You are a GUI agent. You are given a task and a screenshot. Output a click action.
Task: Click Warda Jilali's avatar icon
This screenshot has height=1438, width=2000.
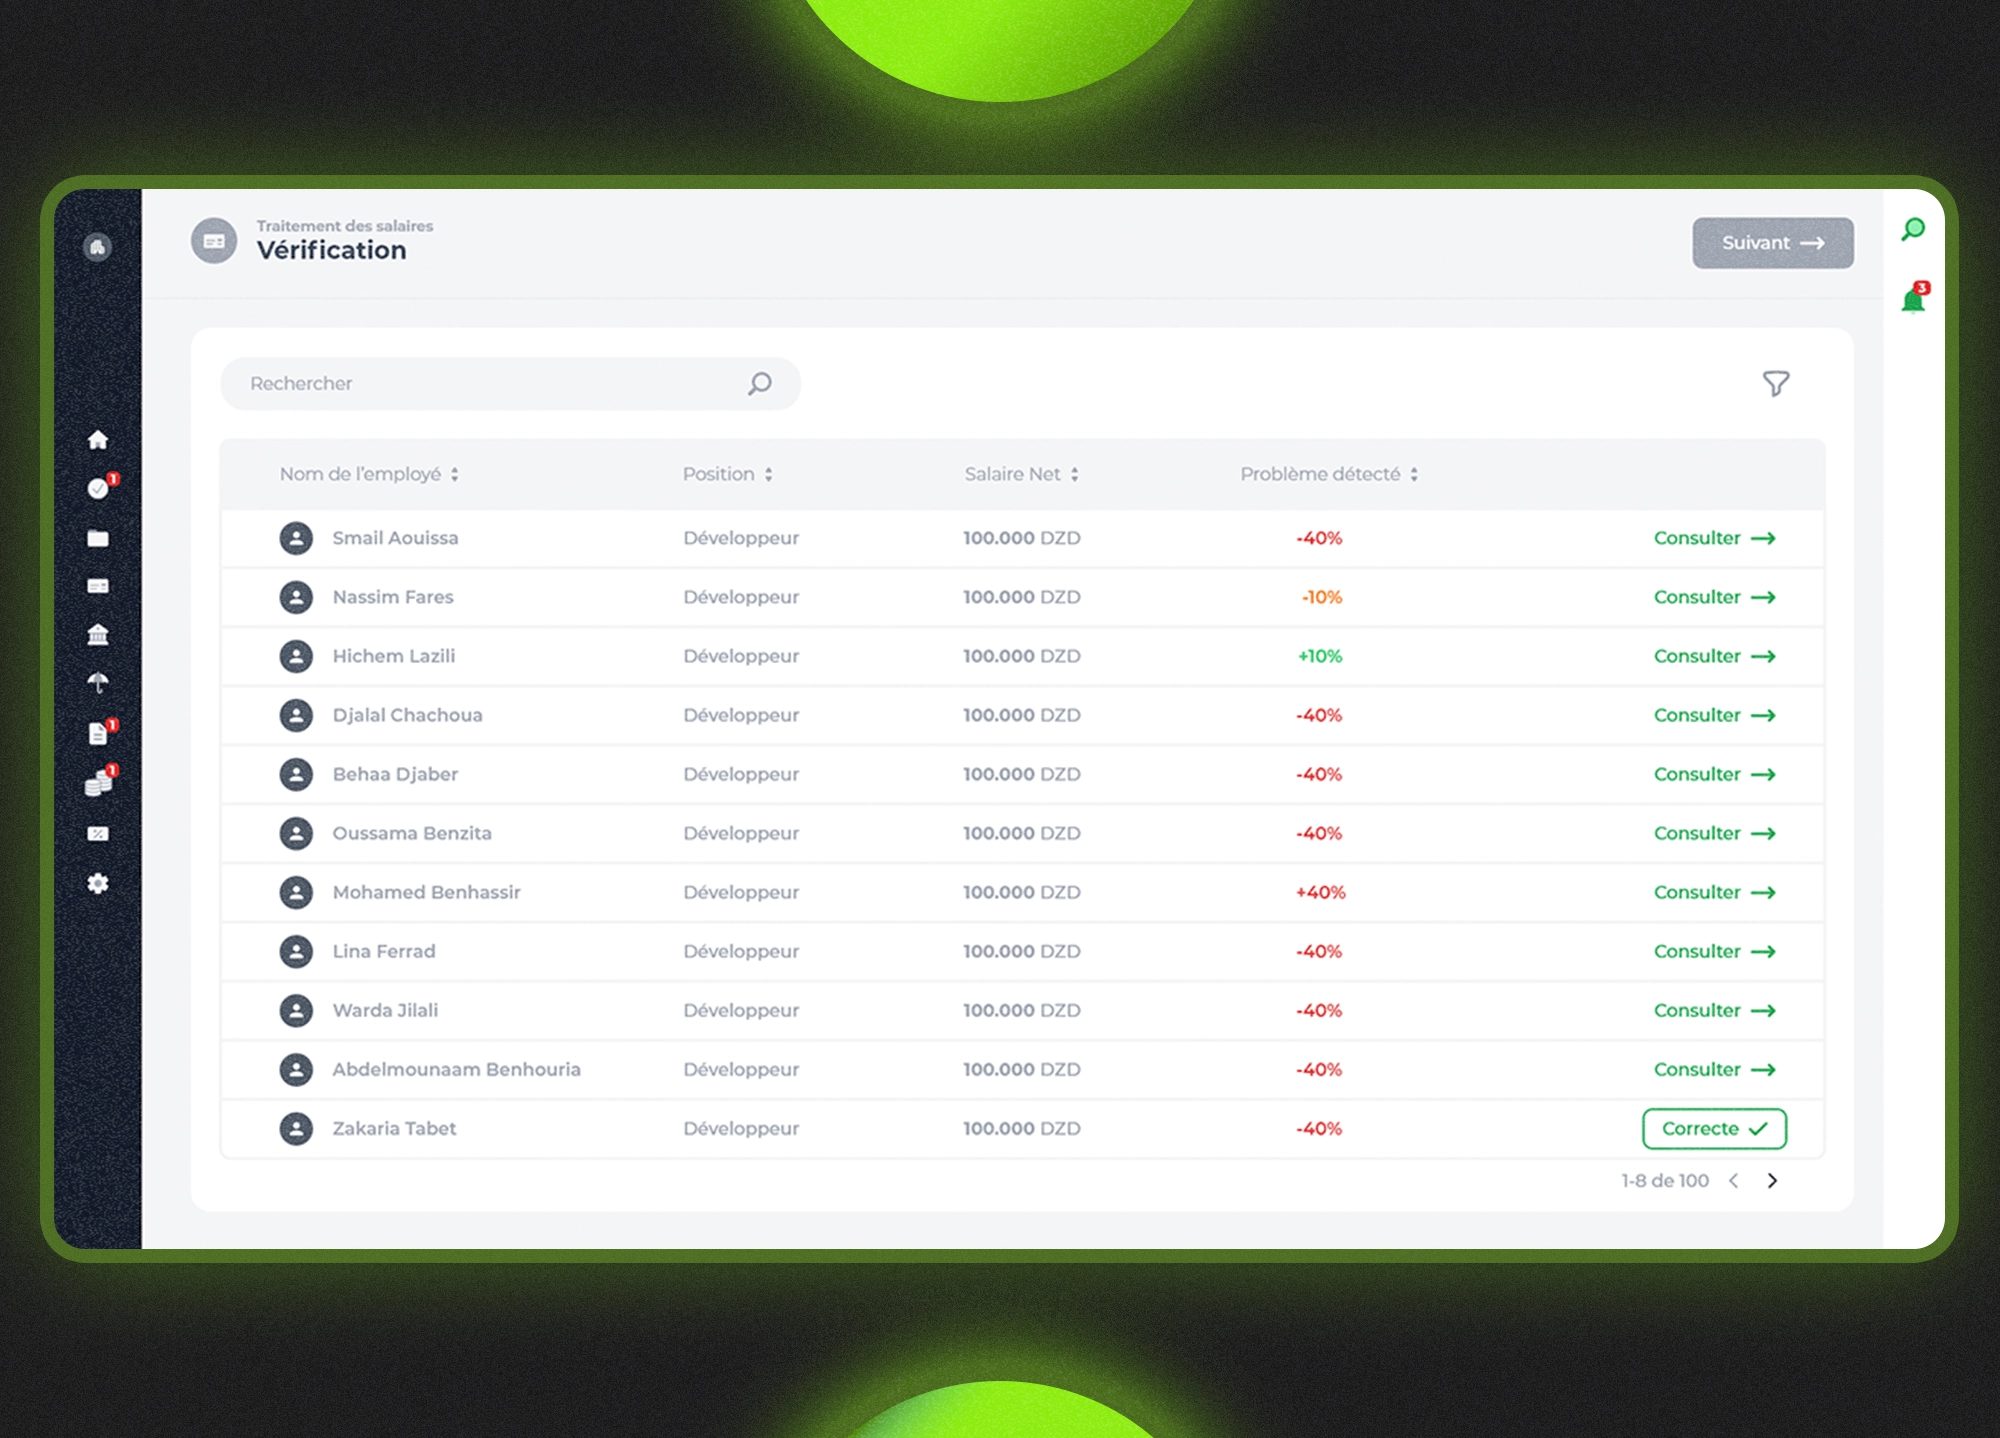pyautogui.click(x=296, y=1010)
